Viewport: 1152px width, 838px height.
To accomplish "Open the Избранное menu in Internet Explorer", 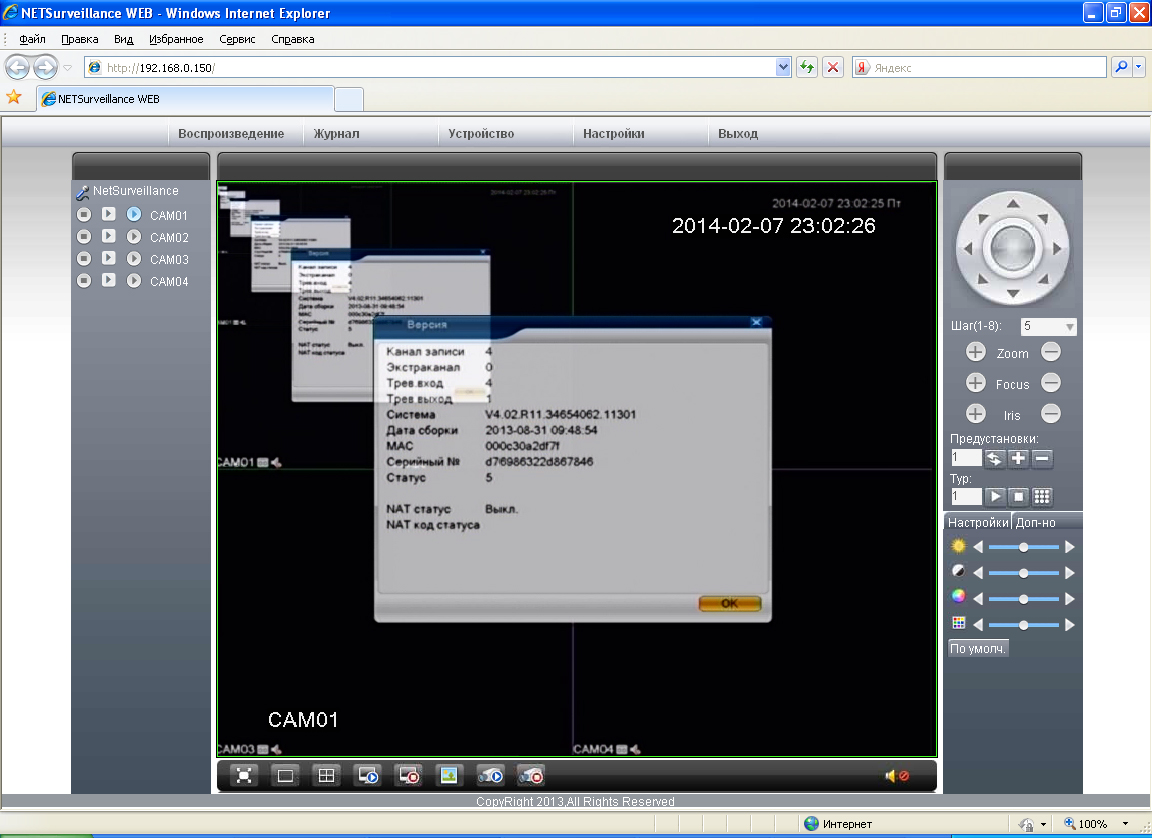I will [176, 39].
